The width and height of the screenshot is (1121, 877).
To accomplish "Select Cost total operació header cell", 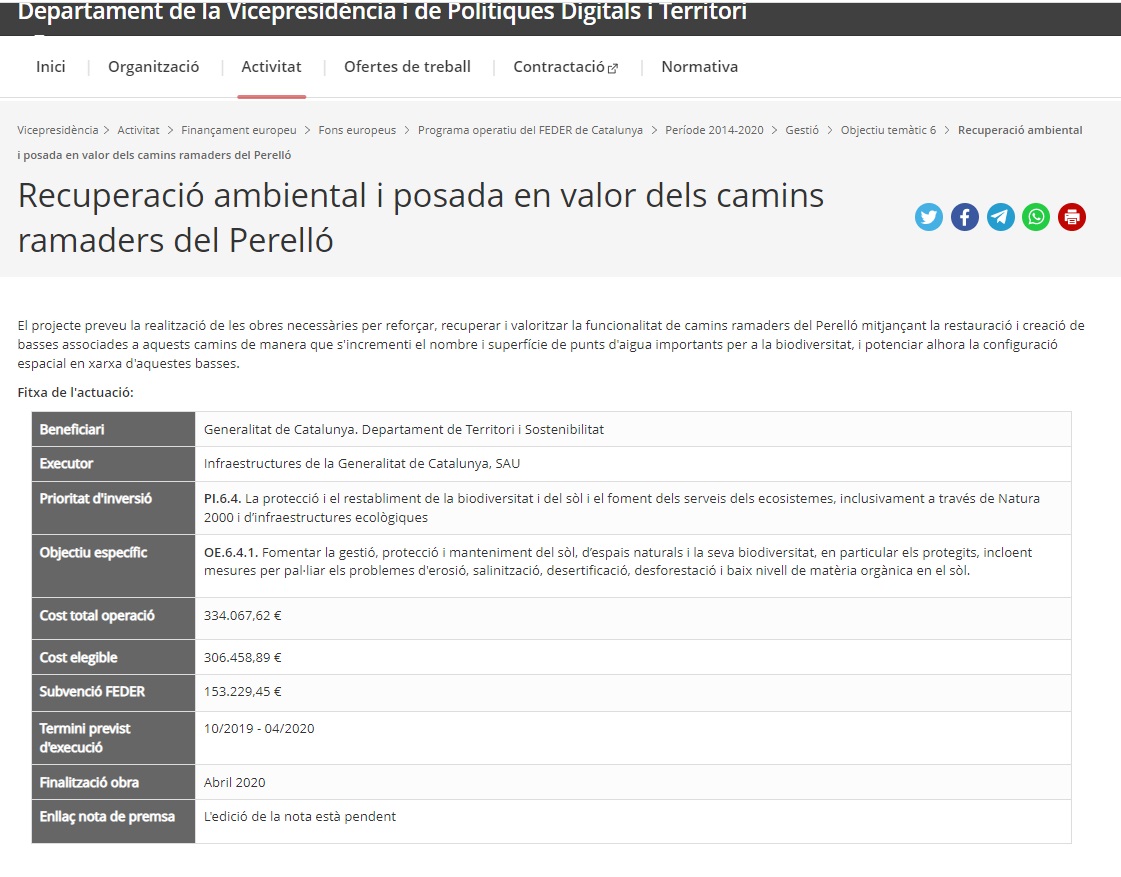I will 114,618.
